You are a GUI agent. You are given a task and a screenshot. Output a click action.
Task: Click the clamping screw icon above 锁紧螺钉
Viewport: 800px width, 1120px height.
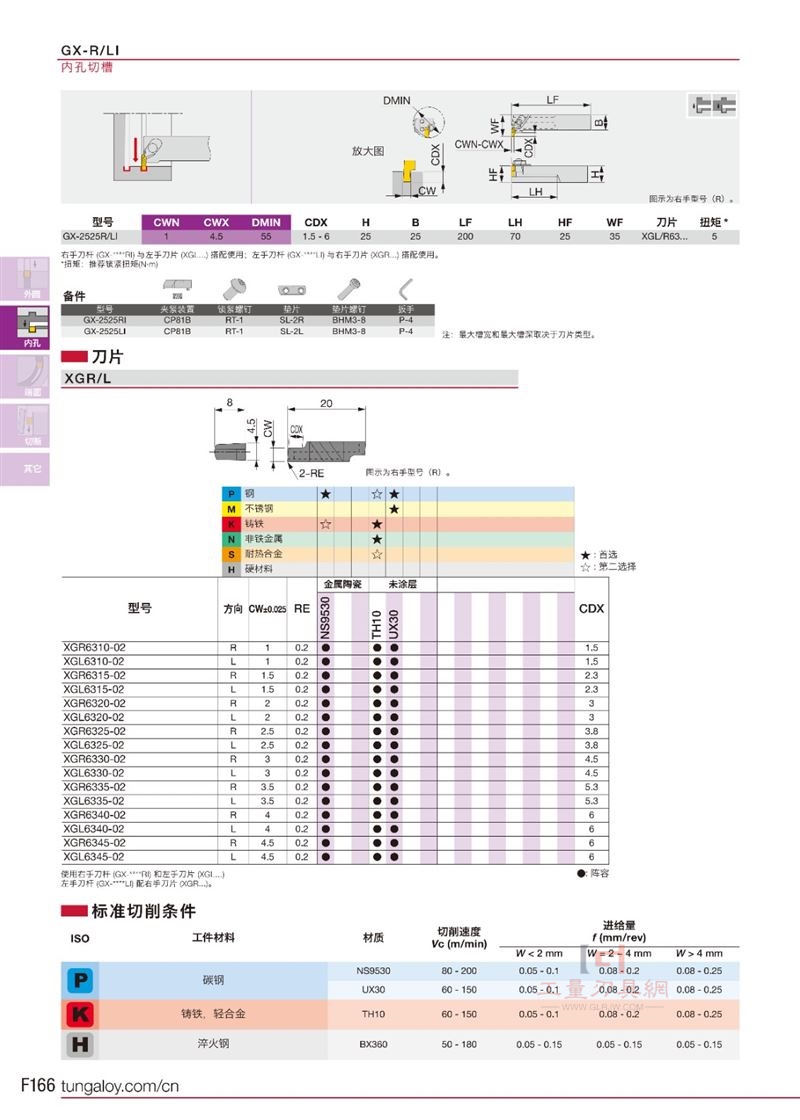[235, 289]
